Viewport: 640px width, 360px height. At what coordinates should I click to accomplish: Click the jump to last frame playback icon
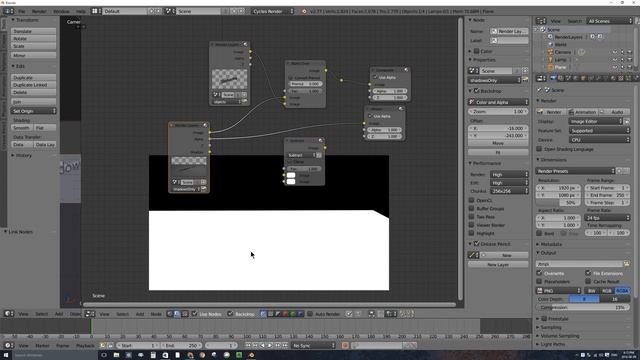(285, 345)
